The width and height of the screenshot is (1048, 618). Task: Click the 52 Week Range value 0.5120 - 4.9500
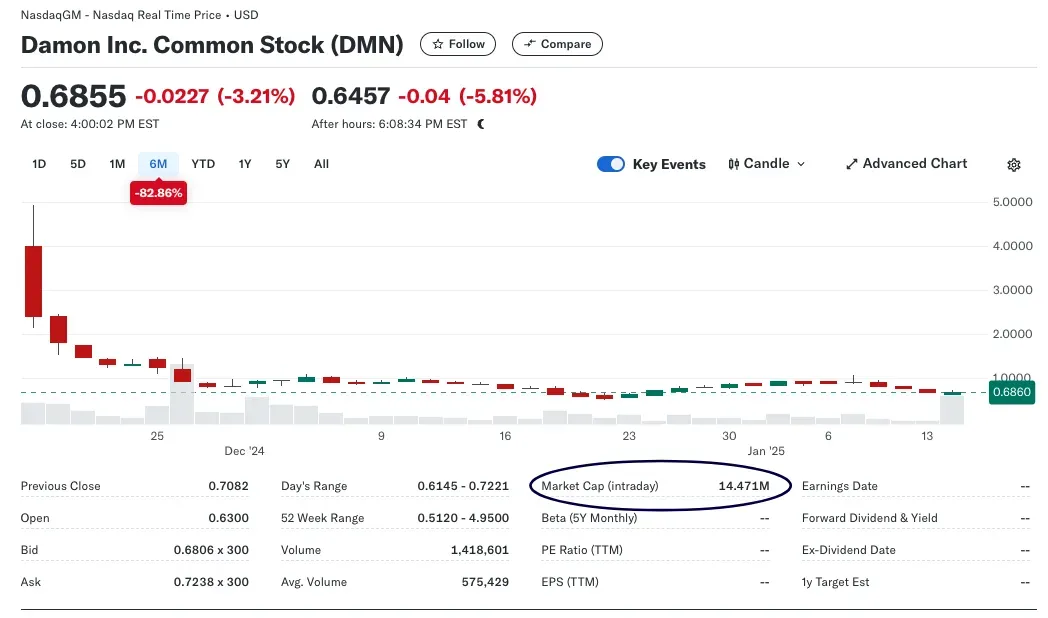click(463, 518)
